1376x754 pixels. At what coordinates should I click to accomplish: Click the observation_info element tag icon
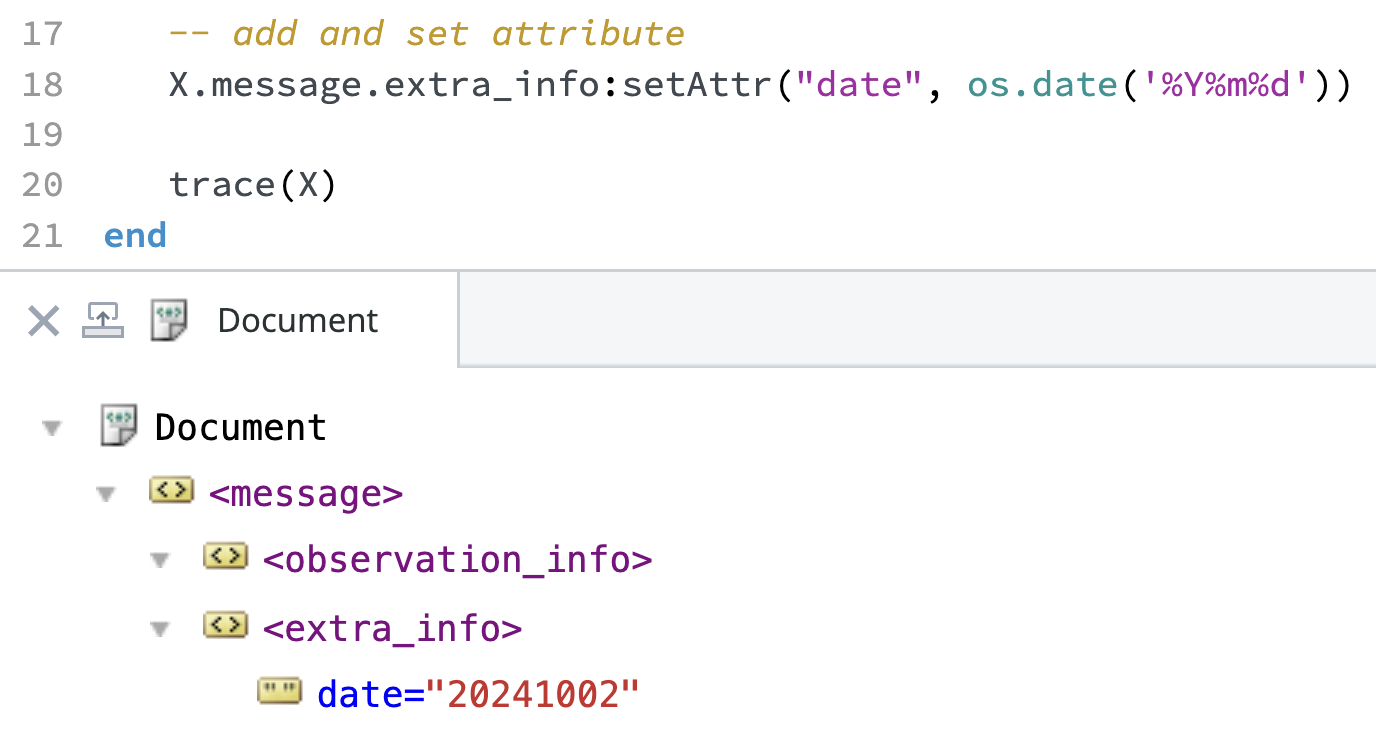225,556
